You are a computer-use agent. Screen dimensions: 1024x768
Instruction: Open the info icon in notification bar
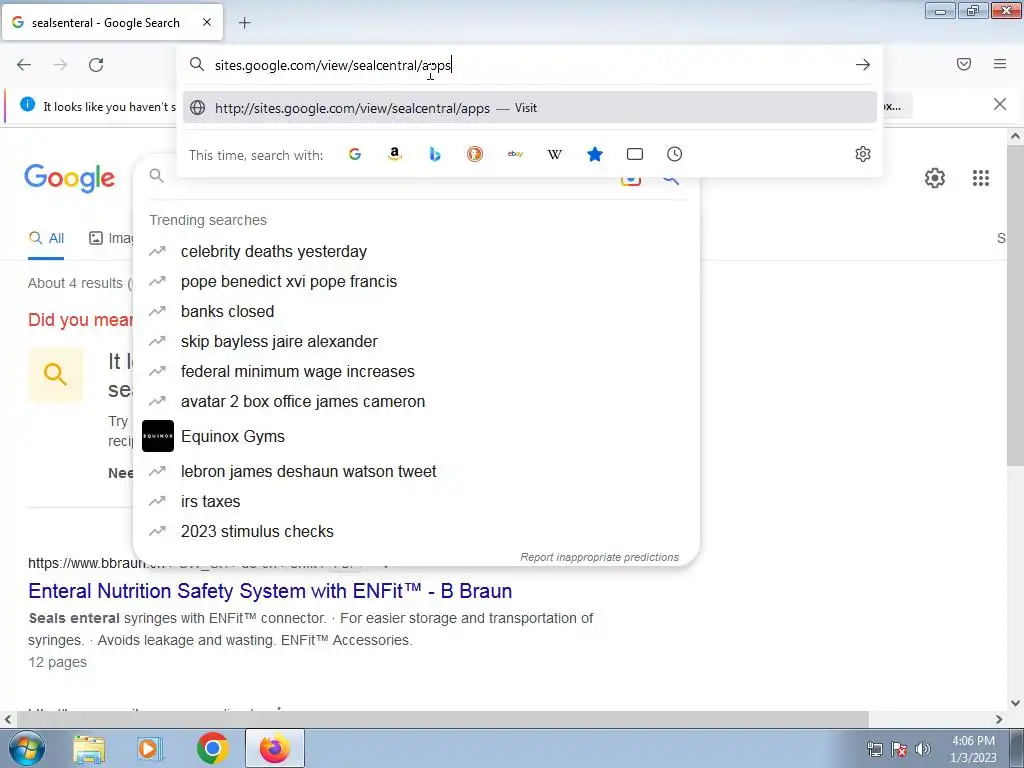coord(27,104)
